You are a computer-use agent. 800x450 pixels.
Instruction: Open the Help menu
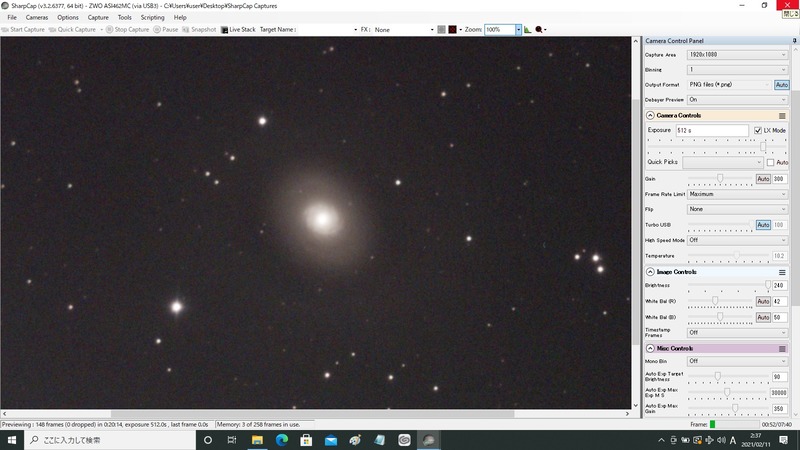[x=180, y=17]
